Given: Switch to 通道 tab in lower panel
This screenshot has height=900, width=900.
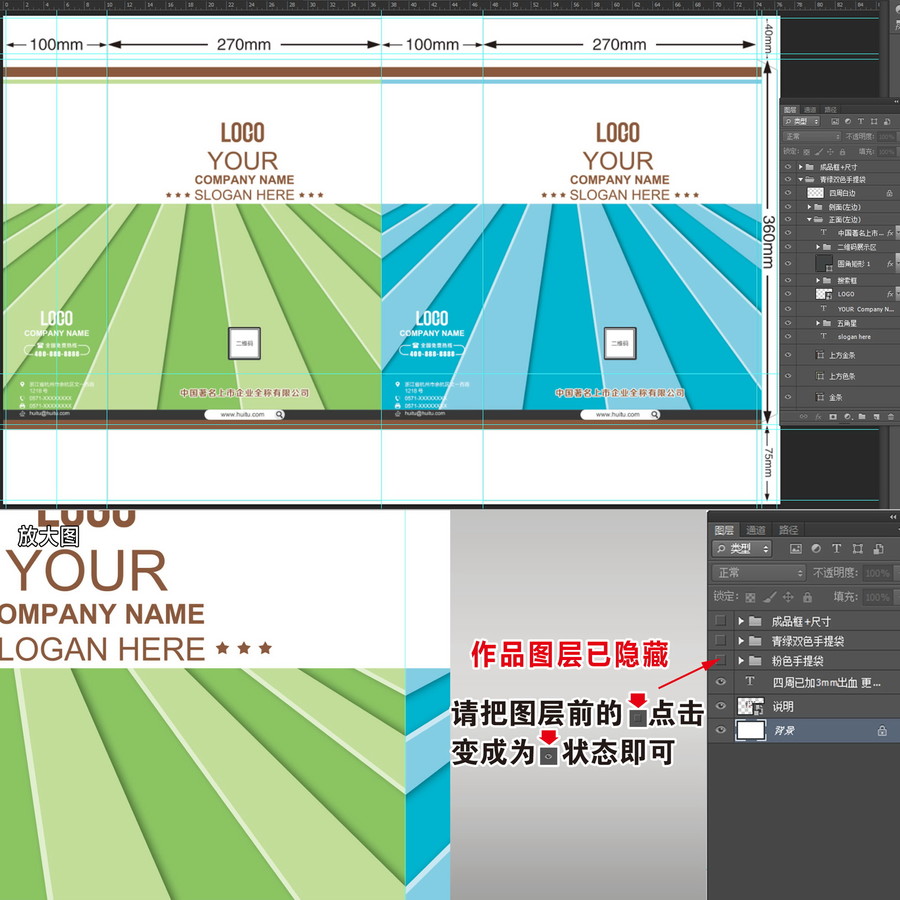Looking at the screenshot, I should click(755, 530).
